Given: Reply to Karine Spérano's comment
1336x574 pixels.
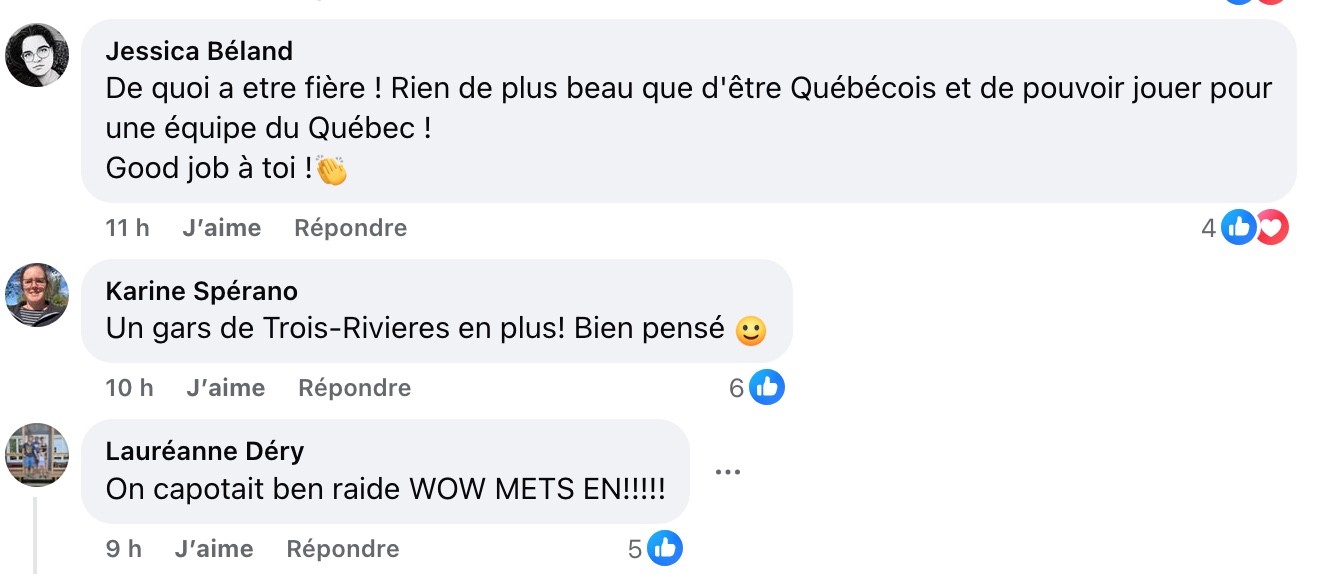Looking at the screenshot, I should pos(354,388).
